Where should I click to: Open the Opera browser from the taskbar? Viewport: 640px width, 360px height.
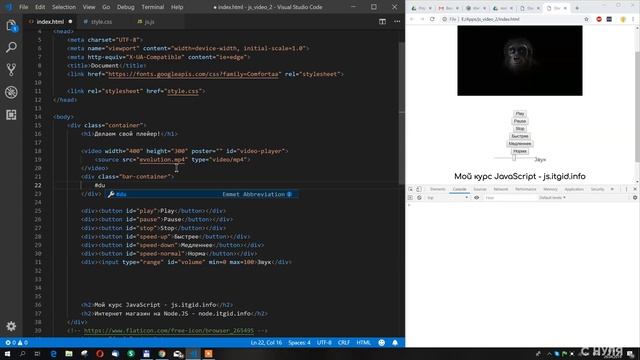point(100,354)
